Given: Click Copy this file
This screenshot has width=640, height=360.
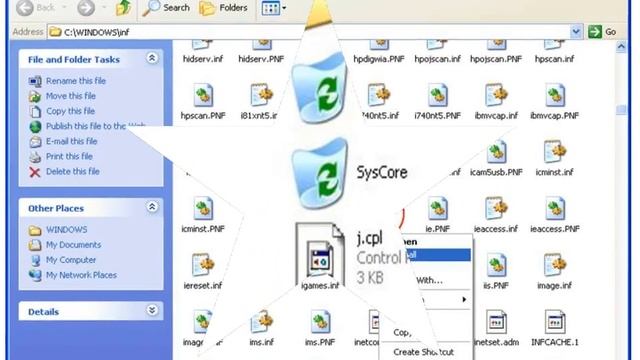Looking at the screenshot, I should pyautogui.click(x=70, y=111).
